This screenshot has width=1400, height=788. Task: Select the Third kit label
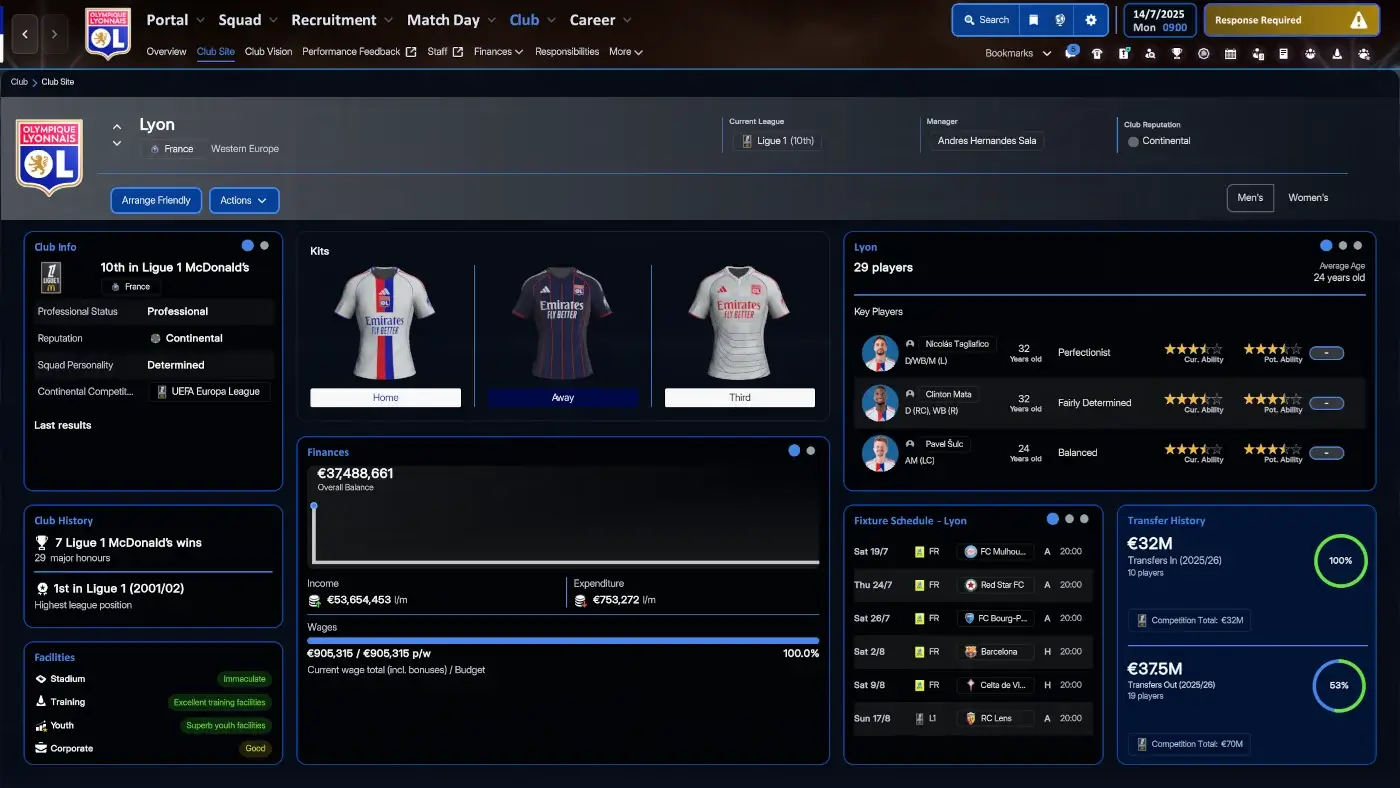point(740,398)
